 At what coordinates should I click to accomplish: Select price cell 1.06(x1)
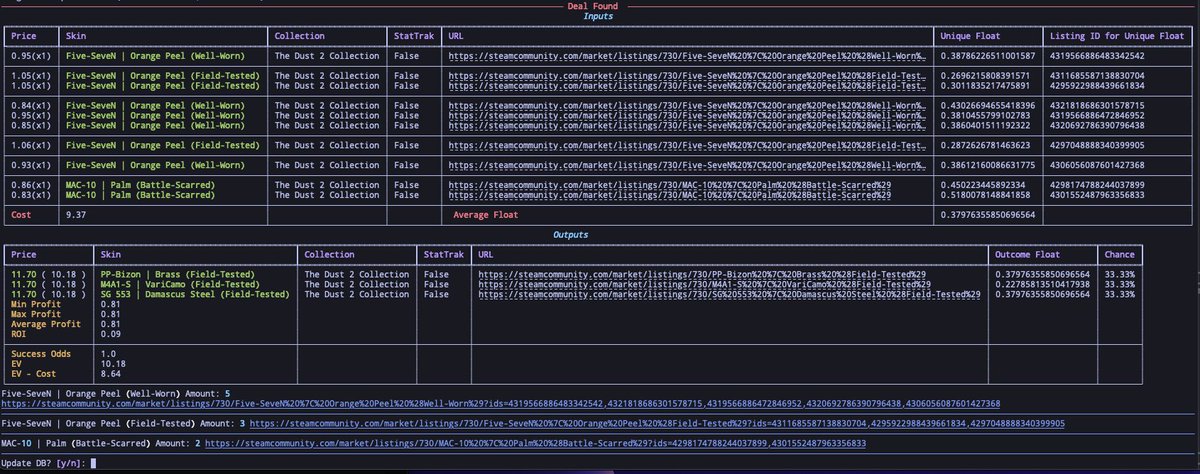(x=32, y=144)
